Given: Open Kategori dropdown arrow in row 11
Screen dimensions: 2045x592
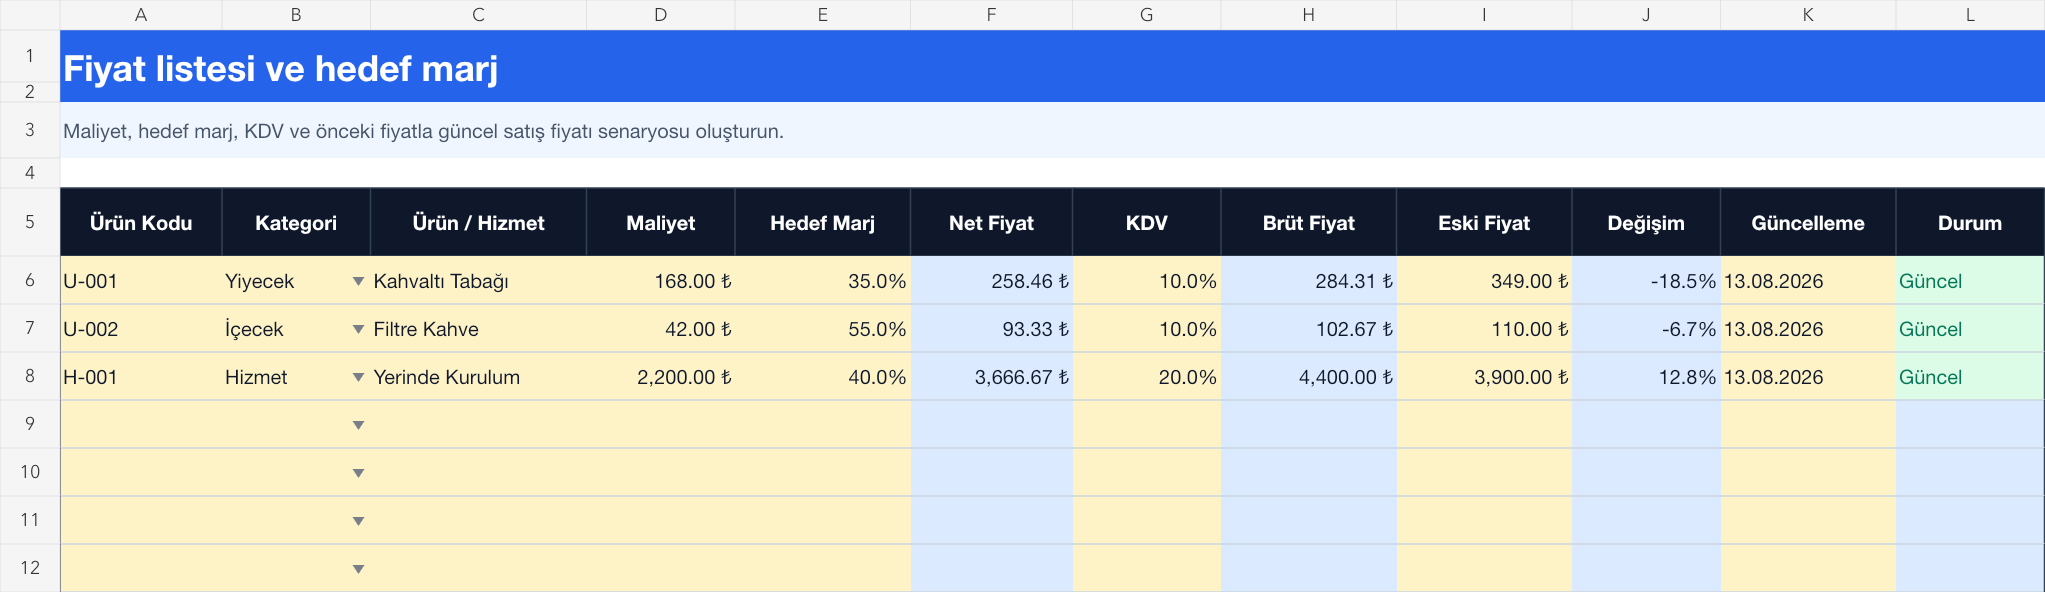Looking at the screenshot, I should coord(358,522).
